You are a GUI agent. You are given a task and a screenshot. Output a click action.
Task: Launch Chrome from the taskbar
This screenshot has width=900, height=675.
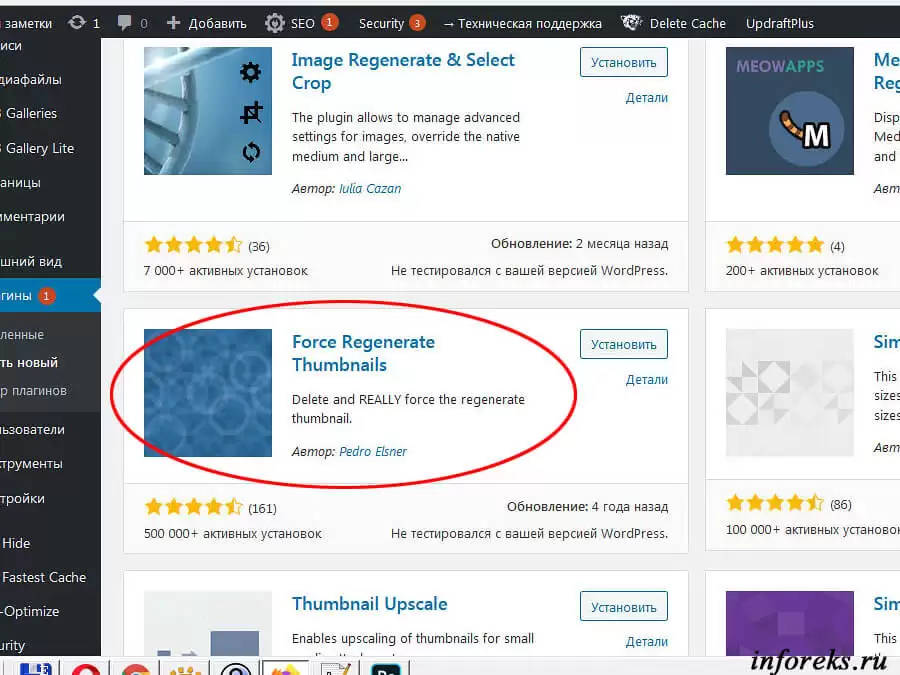135,669
